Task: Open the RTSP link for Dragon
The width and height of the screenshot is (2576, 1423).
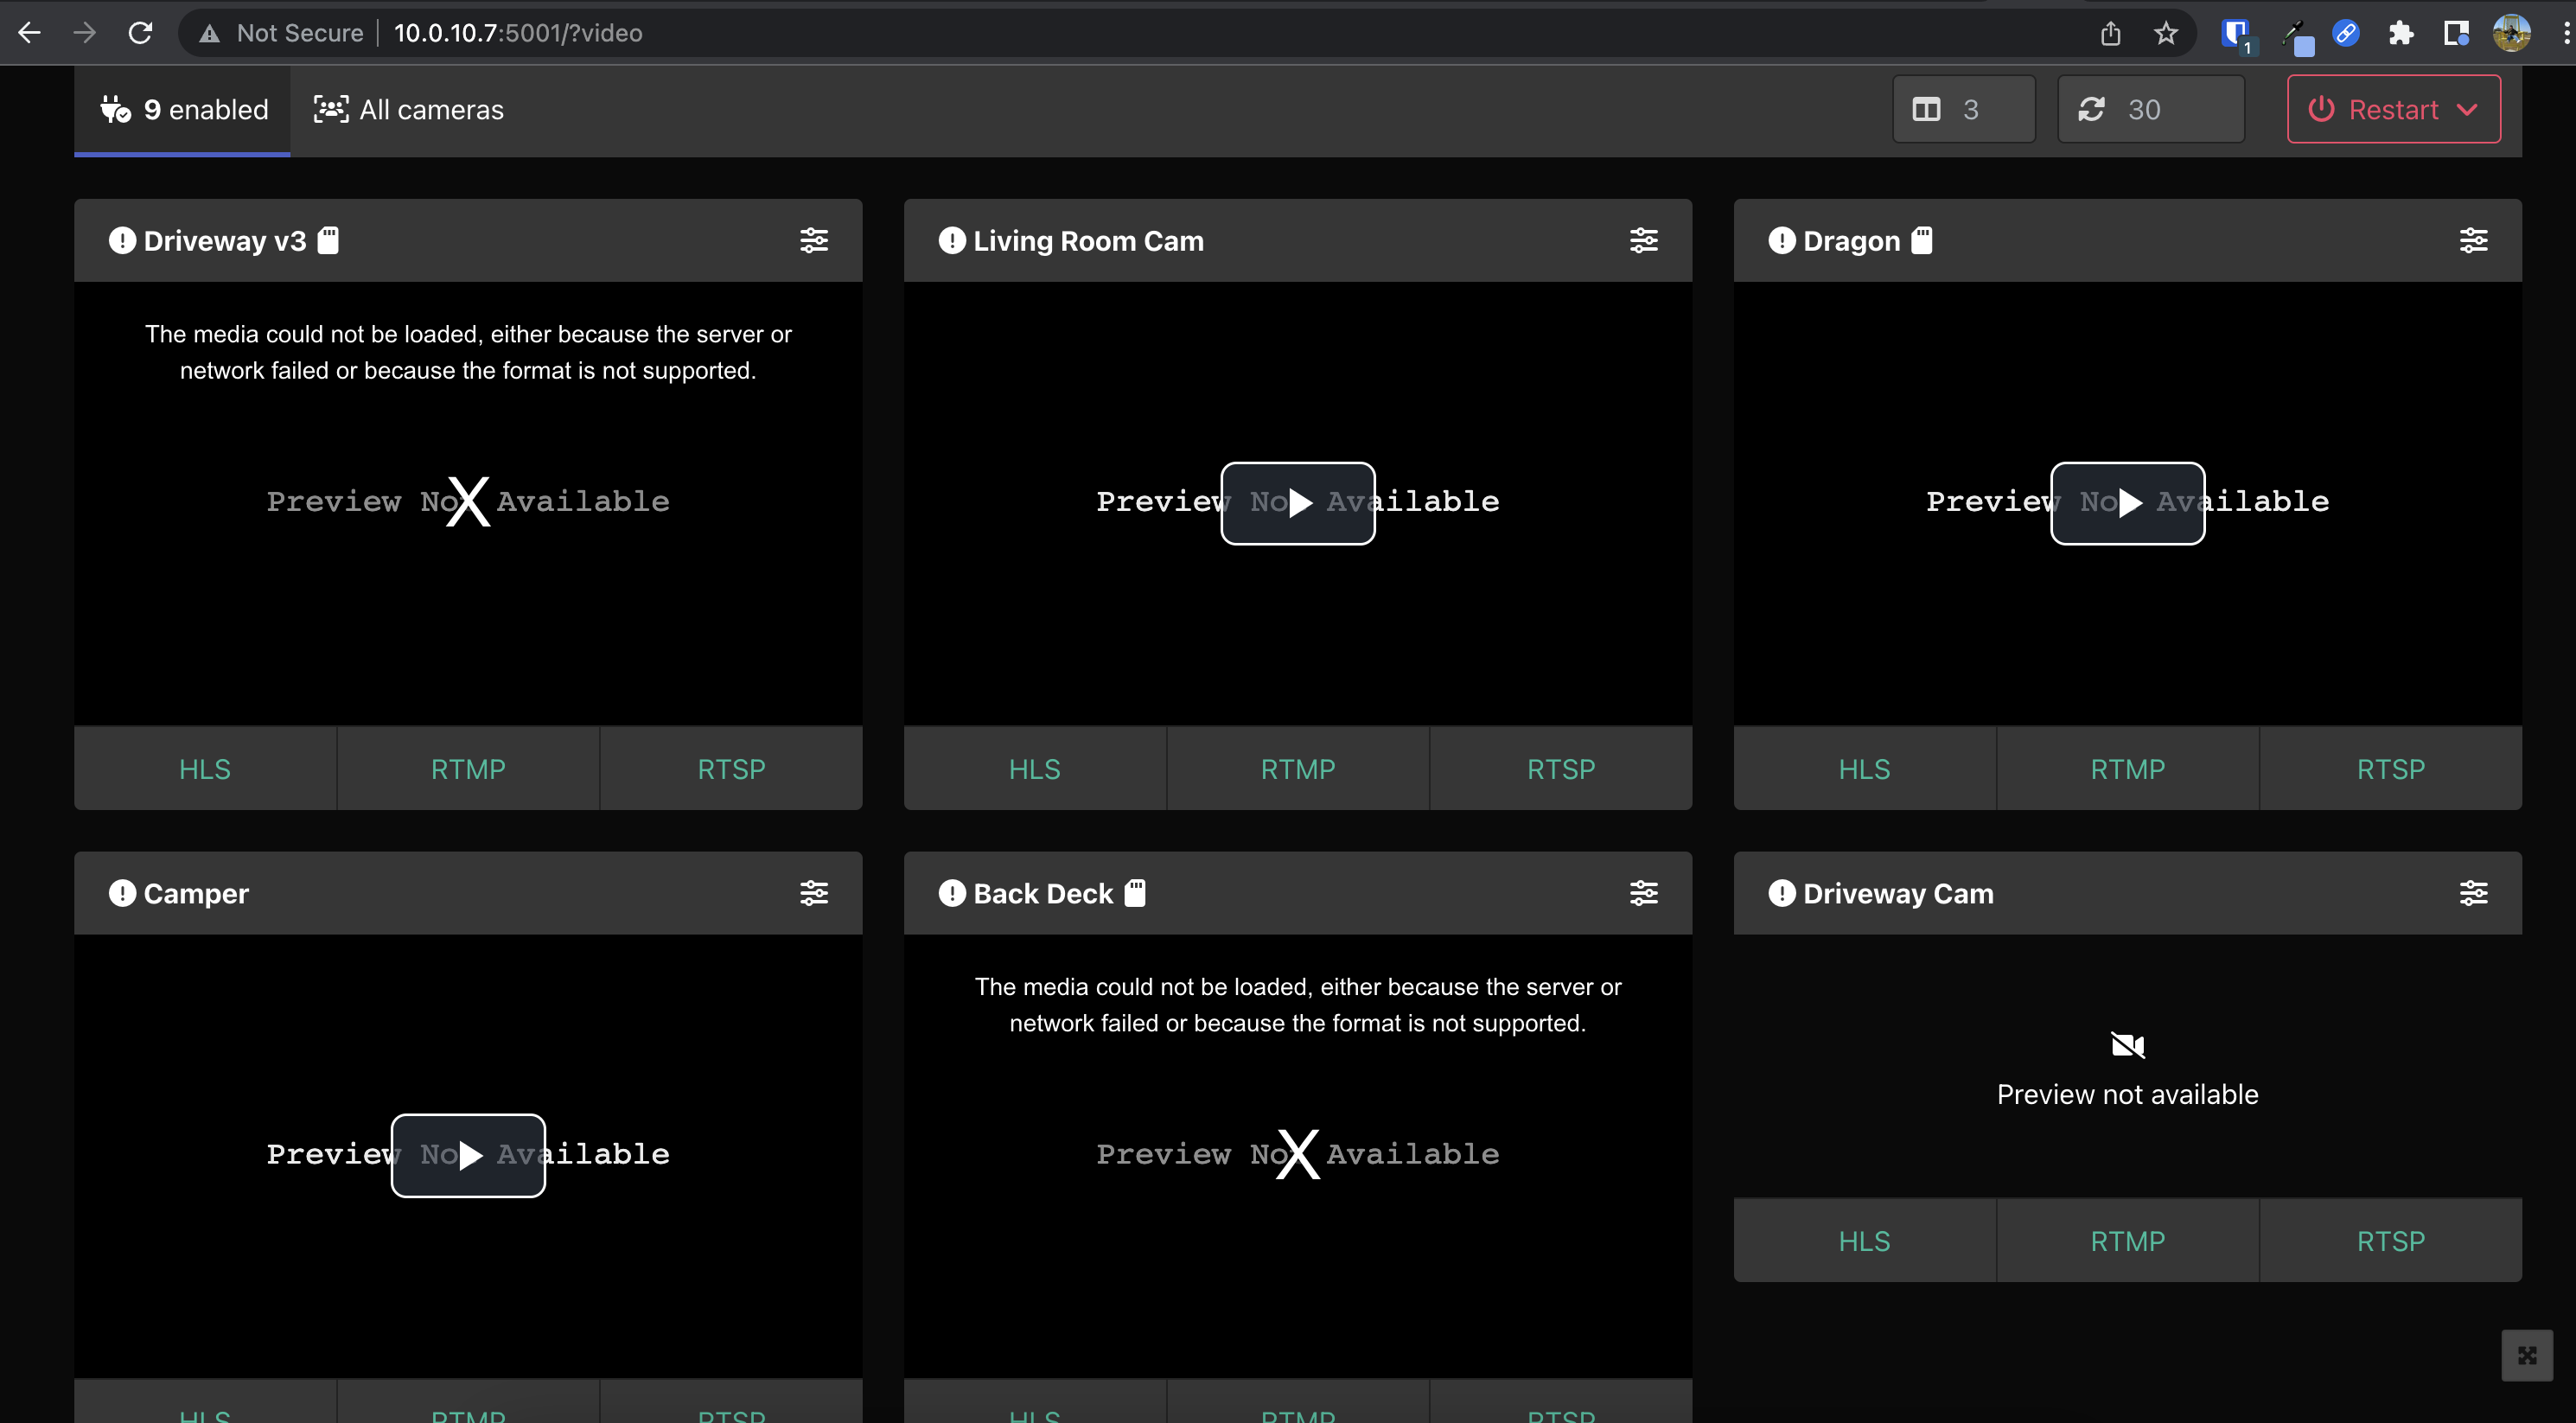Action: [2391, 768]
